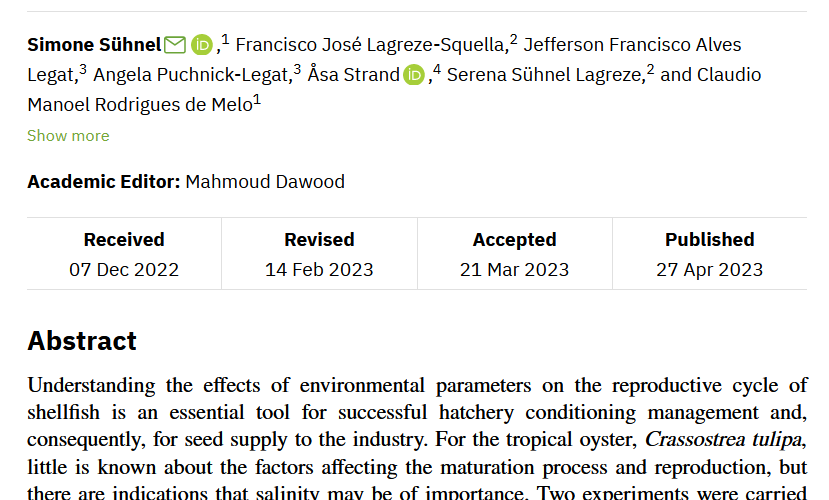Click the Abstract section heading
829x500 pixels.
[82, 341]
